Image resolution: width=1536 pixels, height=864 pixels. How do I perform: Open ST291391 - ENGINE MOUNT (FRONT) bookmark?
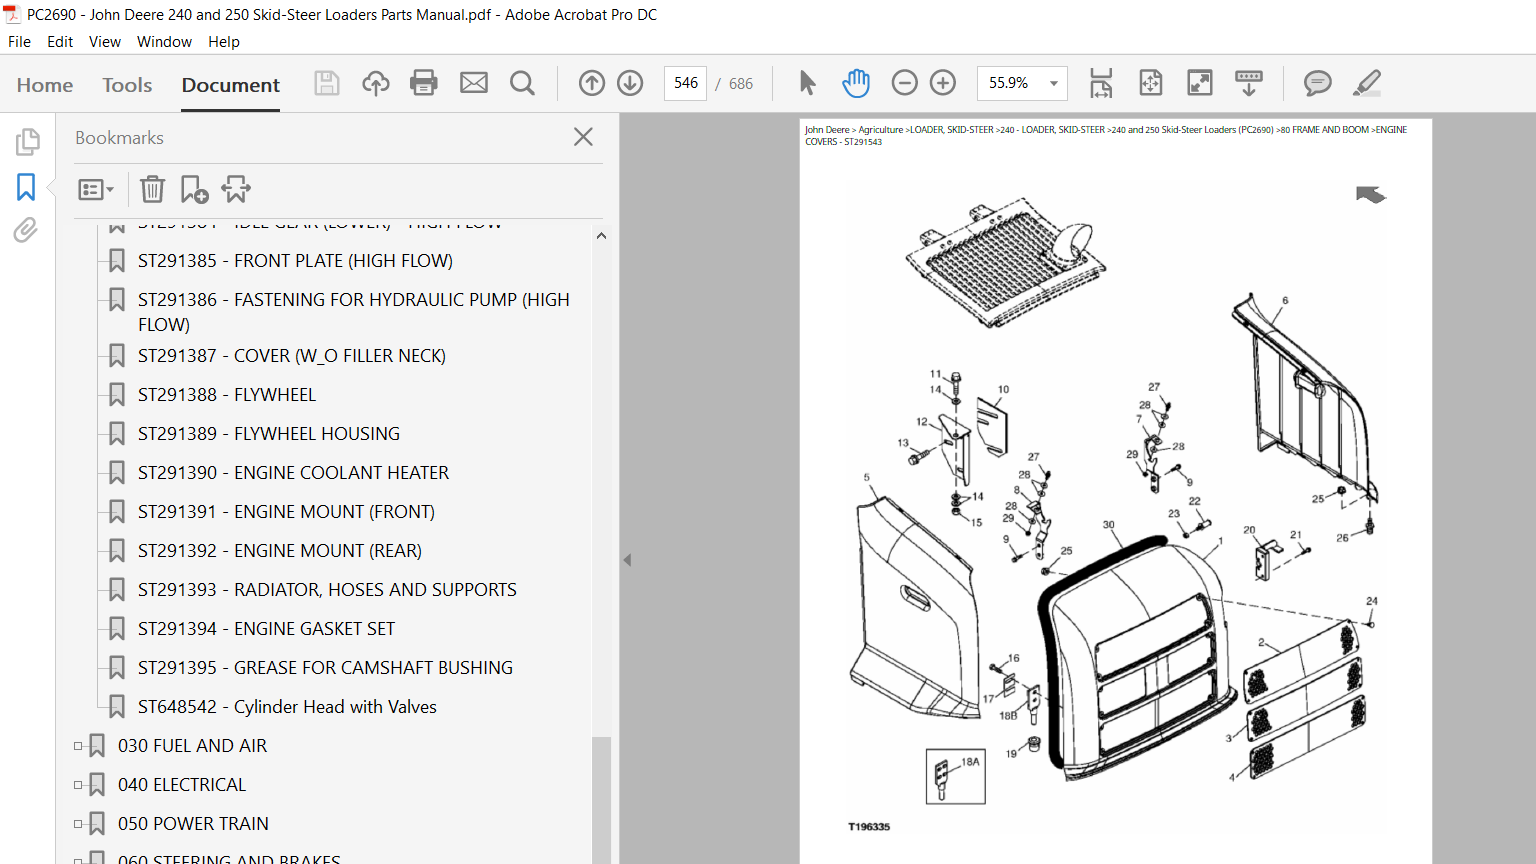pos(286,512)
